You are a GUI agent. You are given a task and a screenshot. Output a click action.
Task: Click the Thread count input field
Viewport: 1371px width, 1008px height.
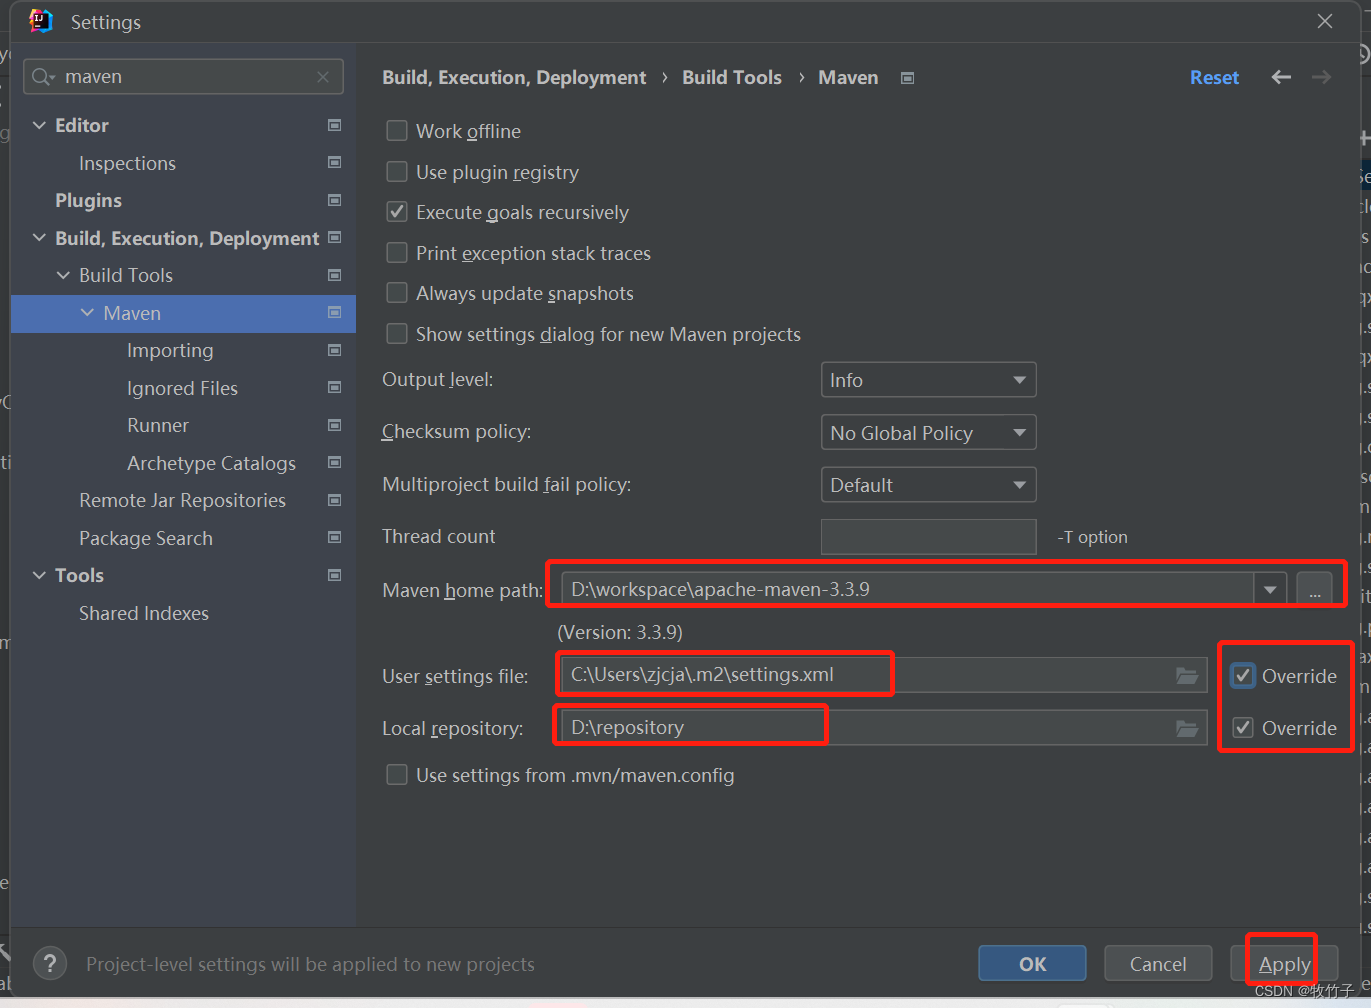coord(928,537)
